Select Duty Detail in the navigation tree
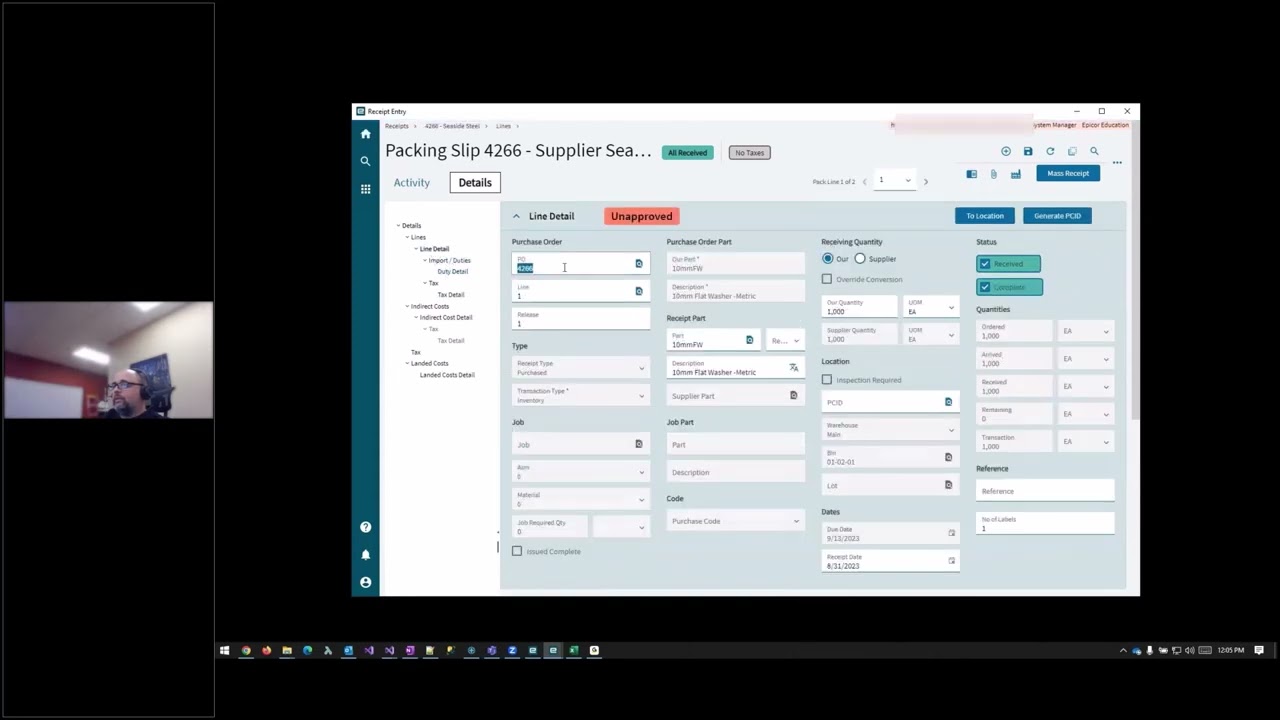This screenshot has width=1280, height=720. tap(452, 272)
